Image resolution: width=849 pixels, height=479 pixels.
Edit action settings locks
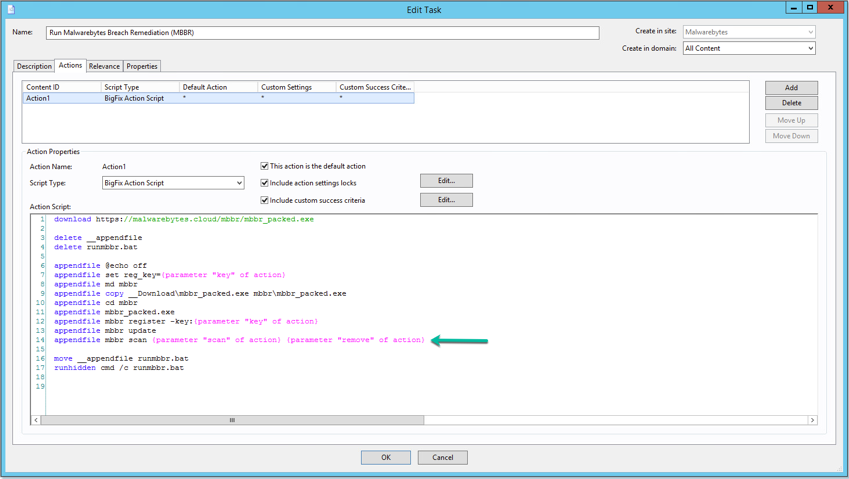(x=446, y=181)
